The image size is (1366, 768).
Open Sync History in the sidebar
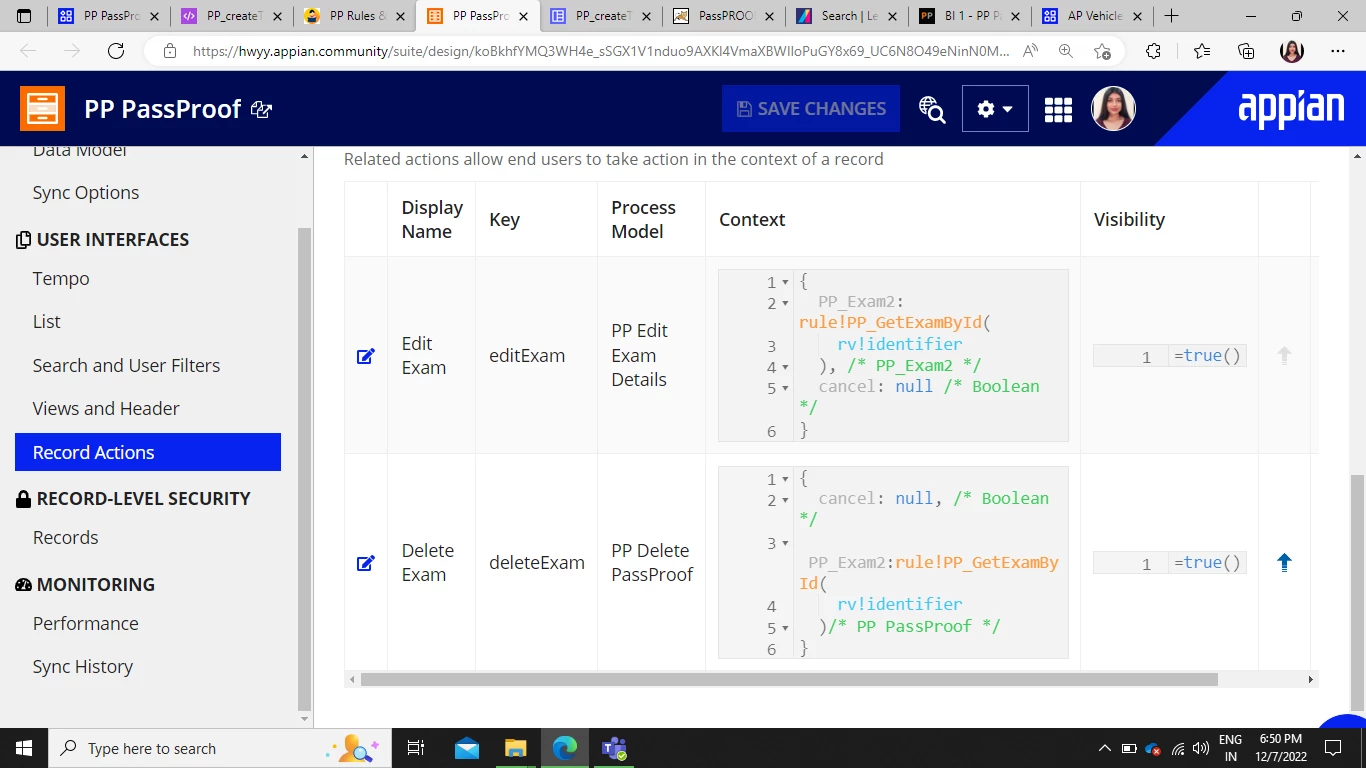[83, 667]
